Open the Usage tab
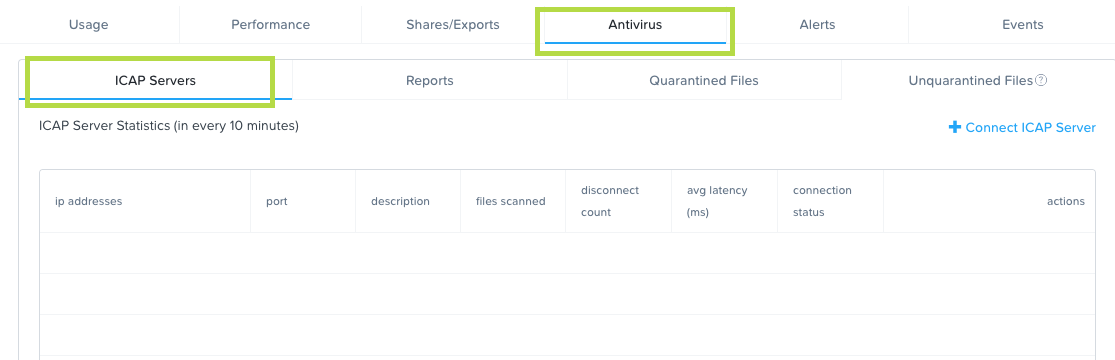Screen dimensions: 1115x360 pyautogui.click(x=89, y=25)
